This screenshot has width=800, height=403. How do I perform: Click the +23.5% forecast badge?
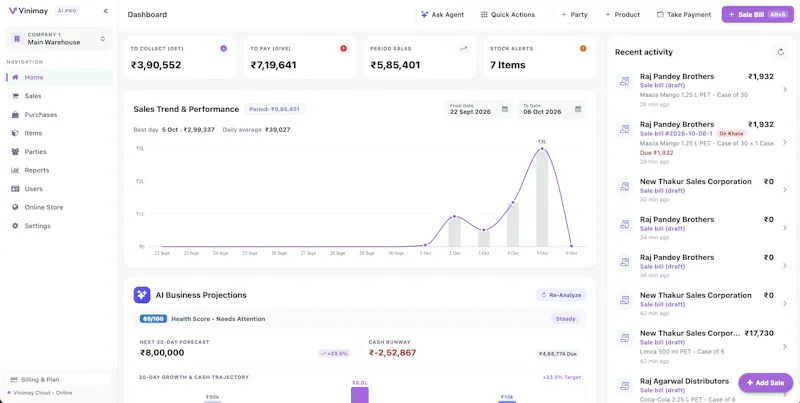pyautogui.click(x=334, y=353)
